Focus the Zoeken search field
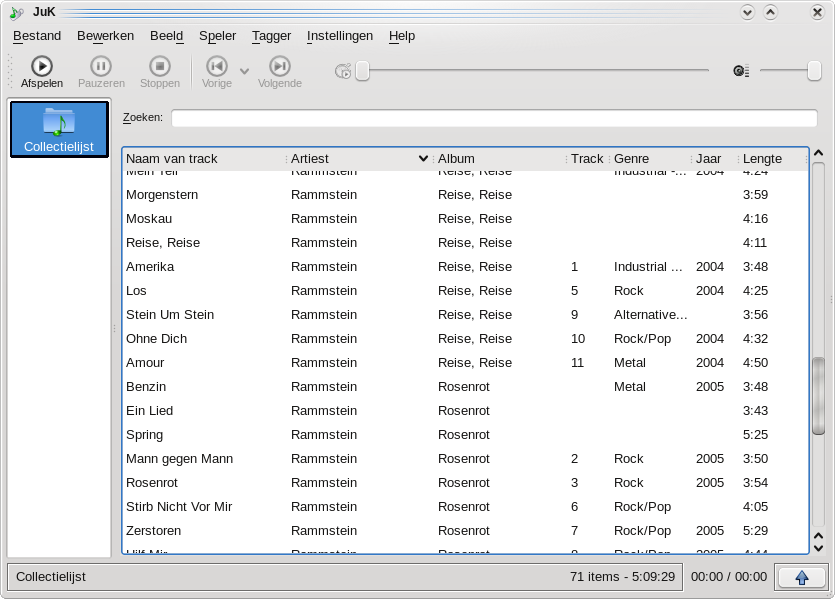The image size is (835, 599). (493, 118)
